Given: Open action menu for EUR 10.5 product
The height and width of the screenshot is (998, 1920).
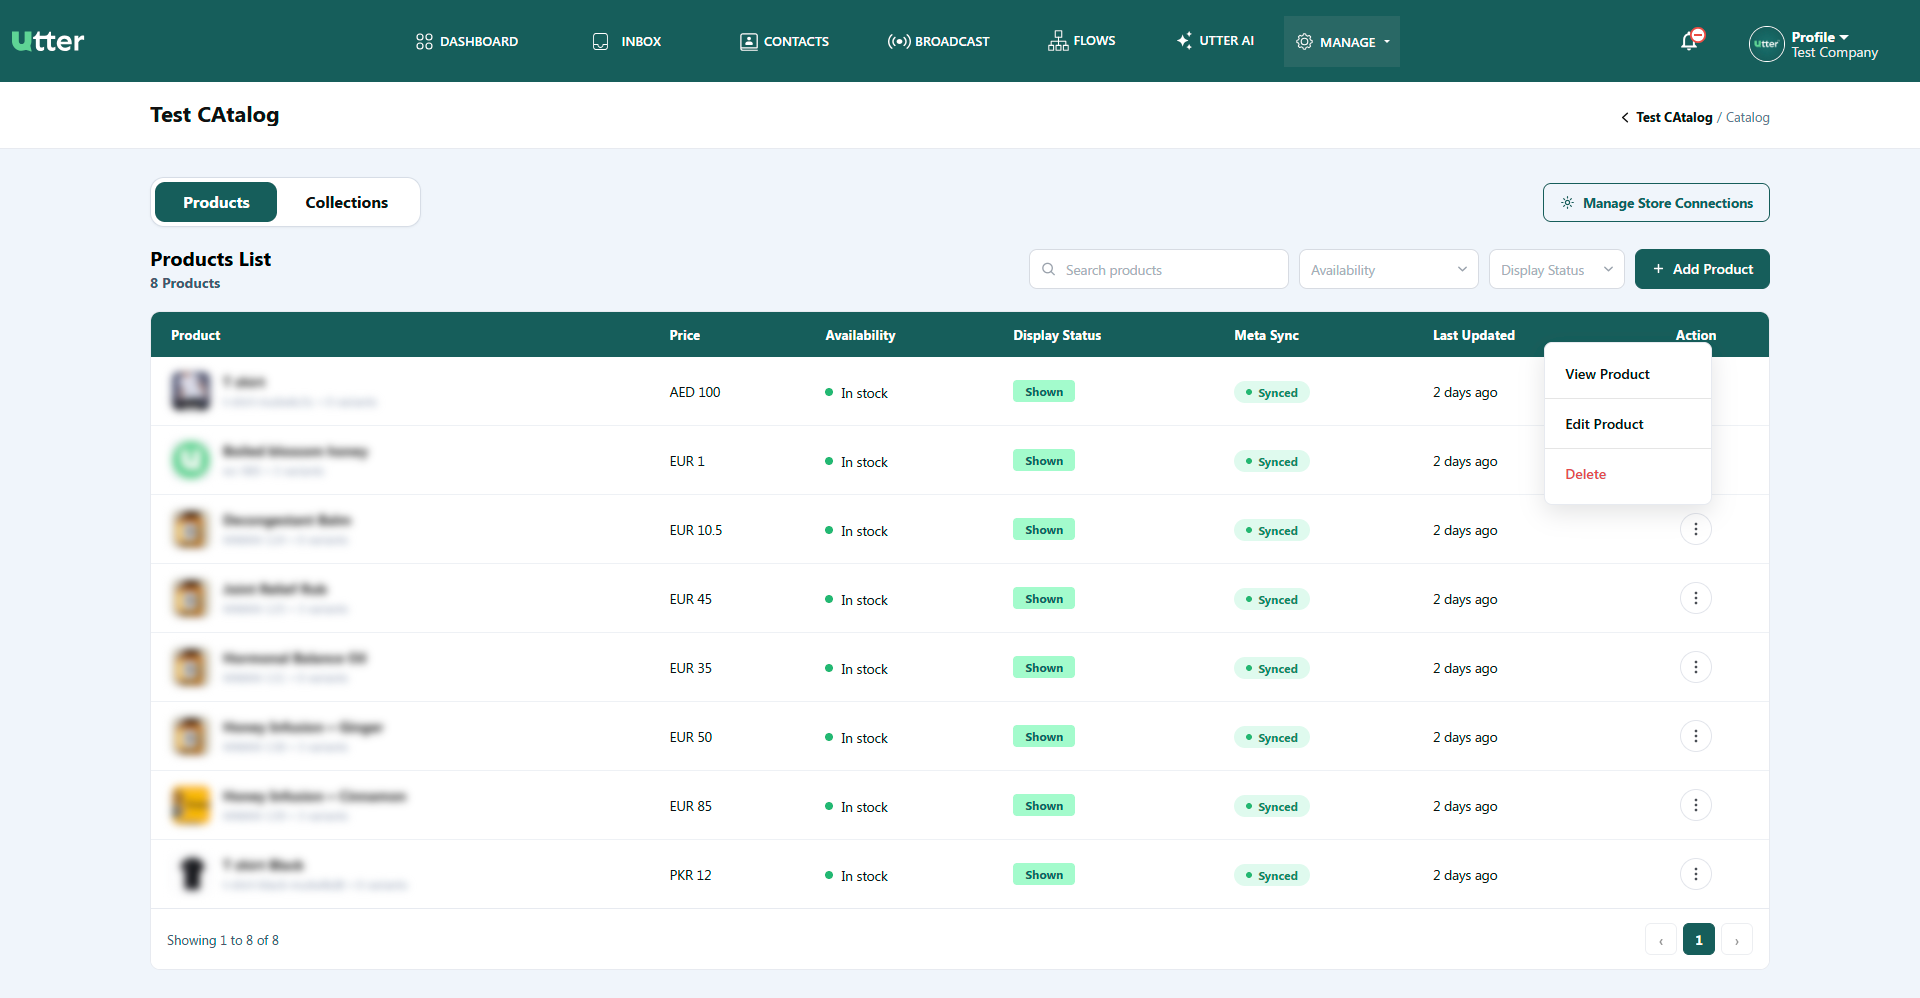Looking at the screenshot, I should click(1695, 529).
